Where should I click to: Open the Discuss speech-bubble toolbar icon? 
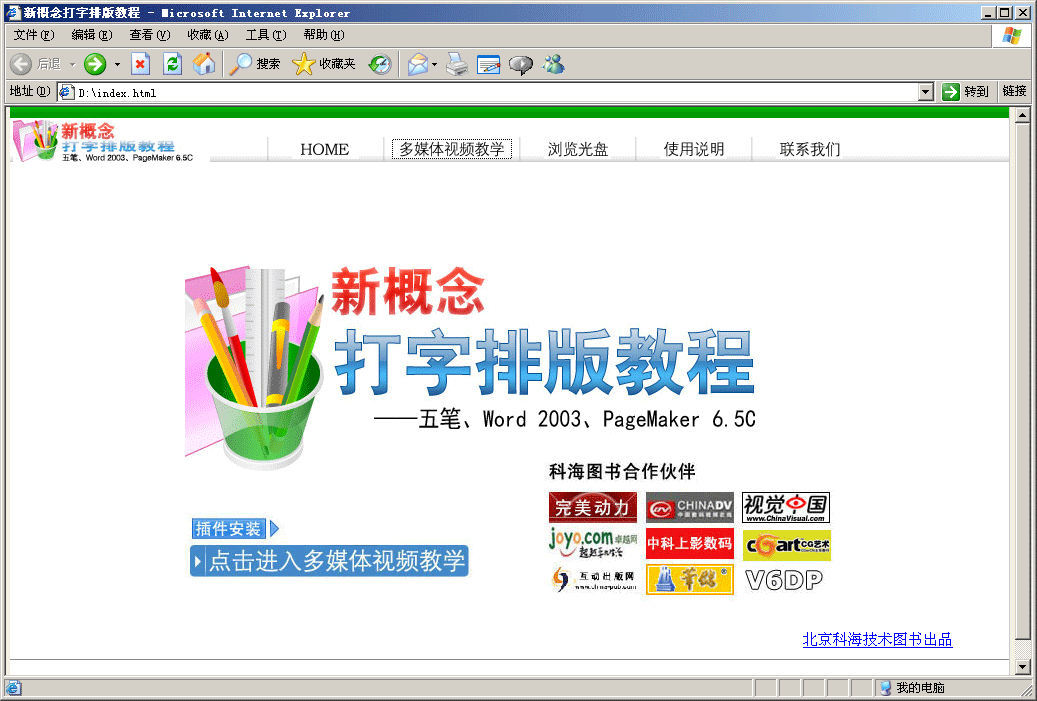(x=521, y=64)
